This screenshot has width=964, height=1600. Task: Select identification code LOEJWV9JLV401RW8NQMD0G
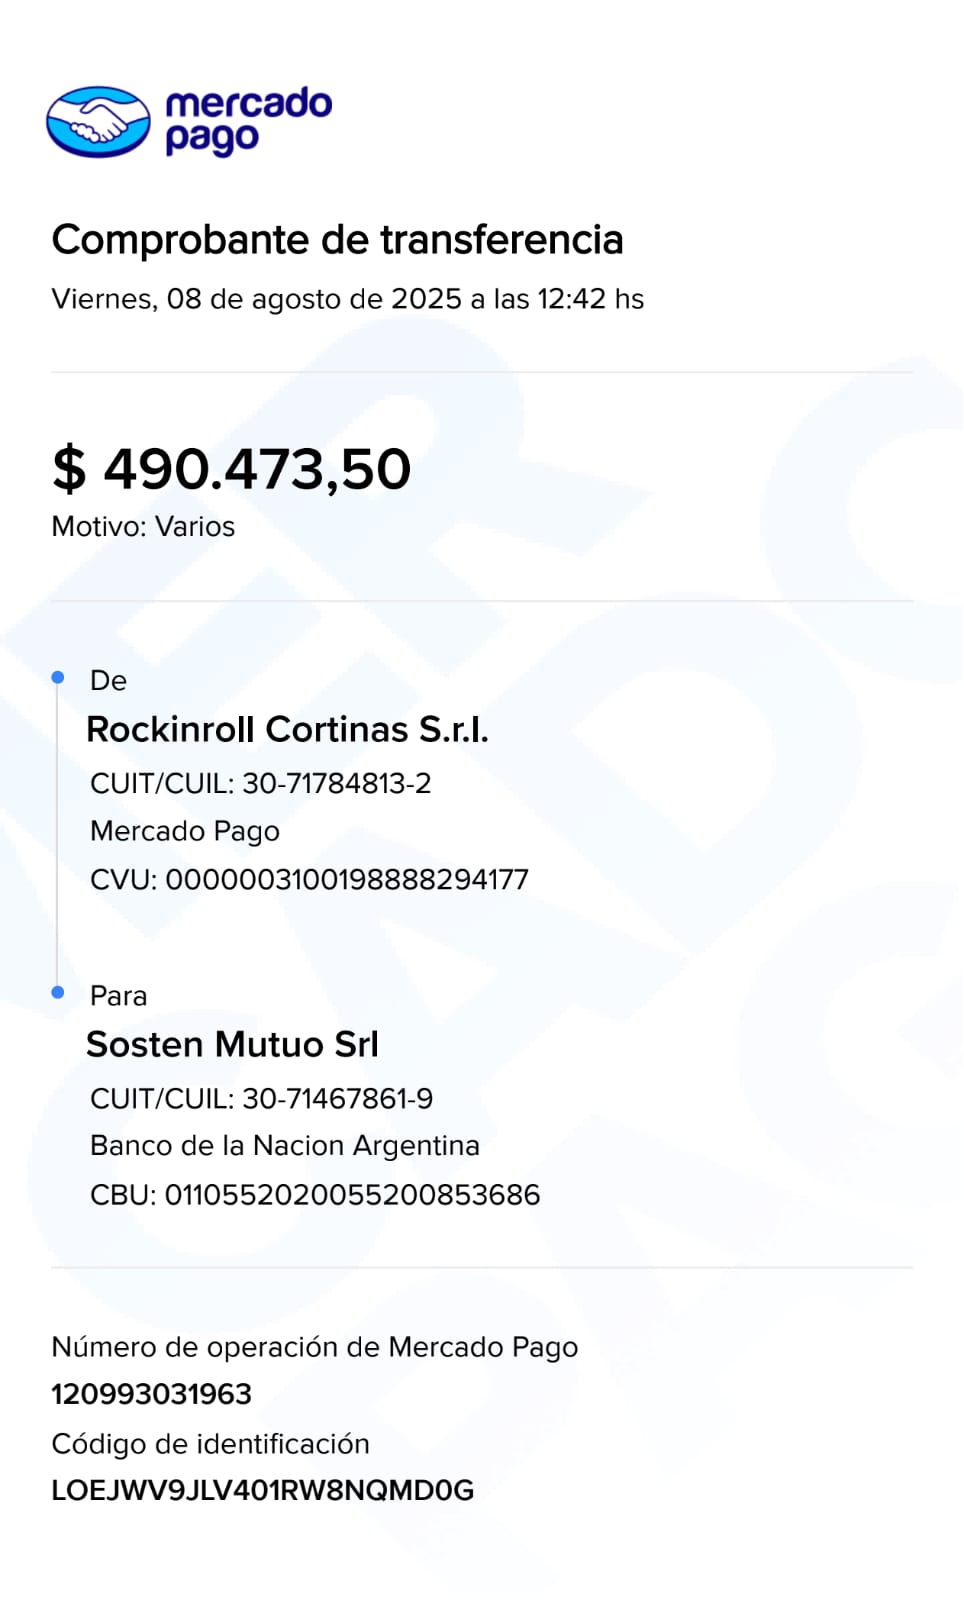[x=263, y=1491]
